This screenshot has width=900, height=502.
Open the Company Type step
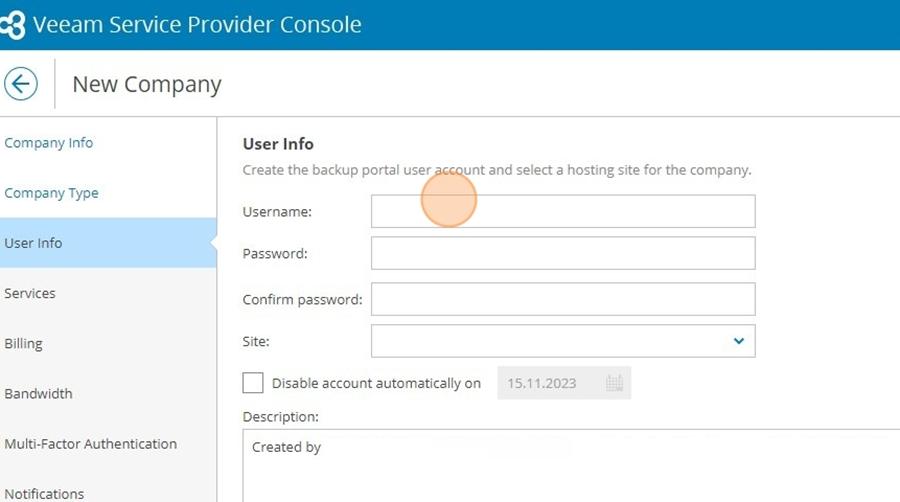click(x=51, y=193)
